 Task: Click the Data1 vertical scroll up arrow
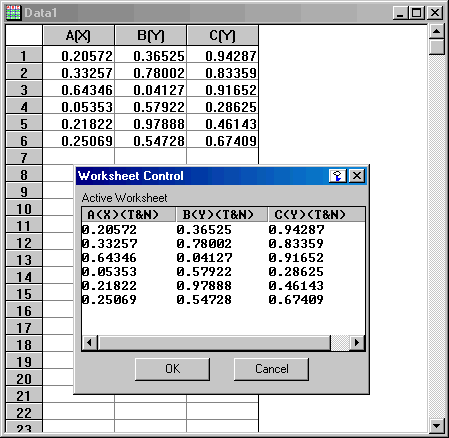[x=436, y=32]
